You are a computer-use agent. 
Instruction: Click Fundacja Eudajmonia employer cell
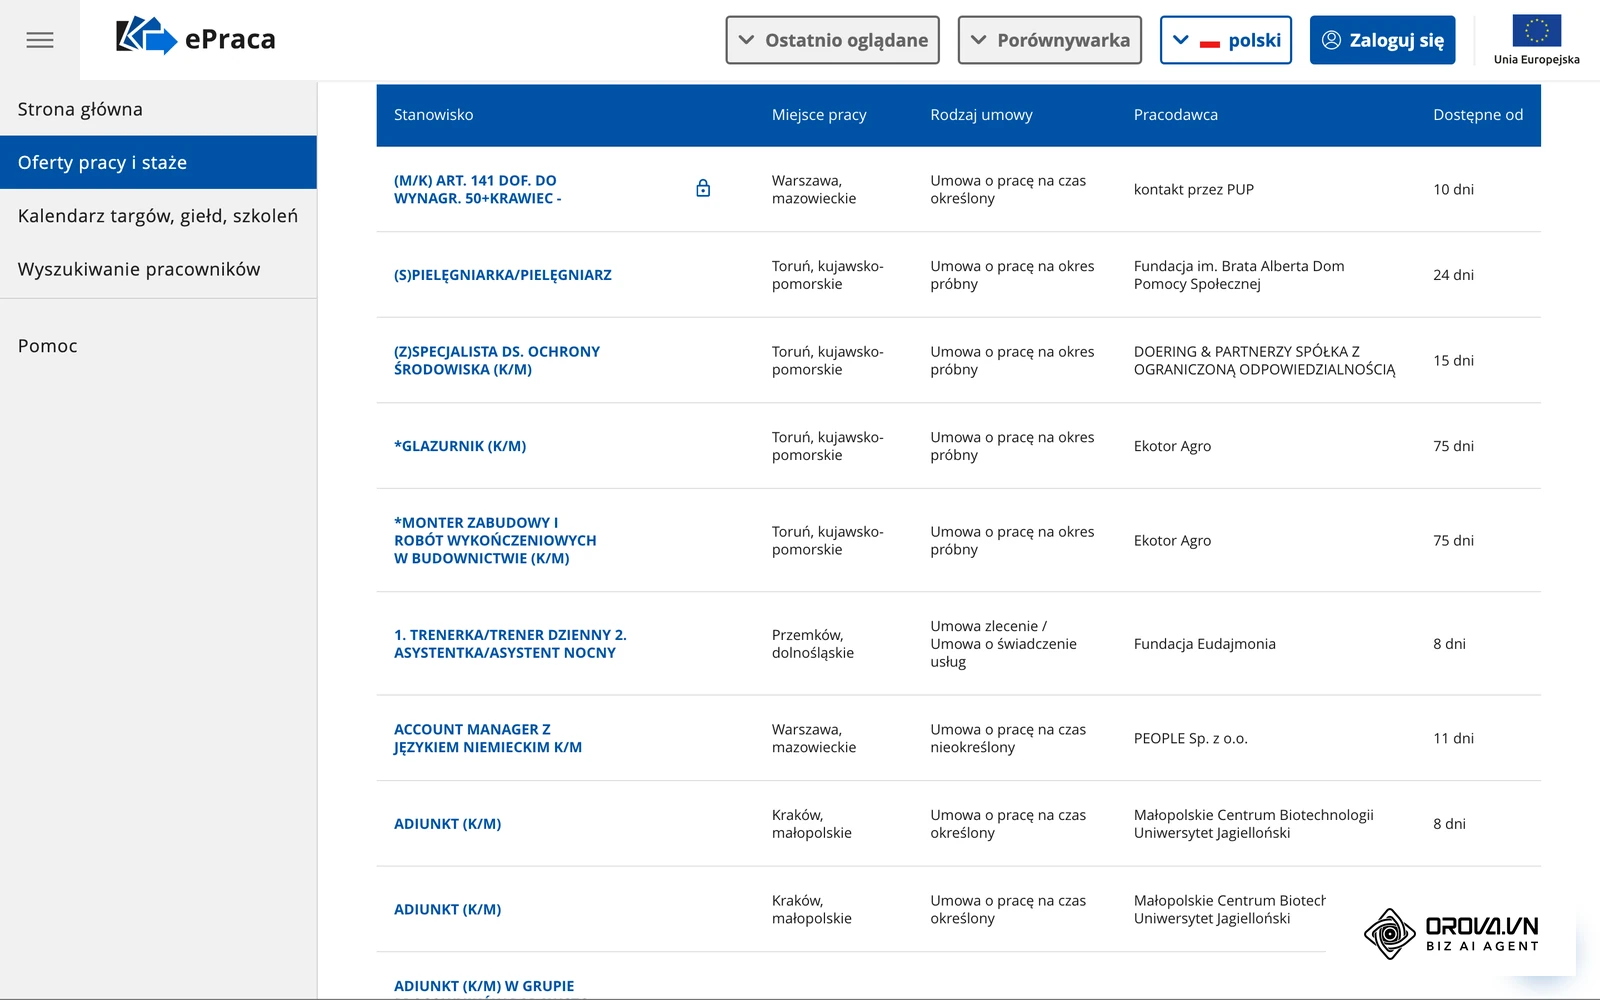[x=1205, y=644]
